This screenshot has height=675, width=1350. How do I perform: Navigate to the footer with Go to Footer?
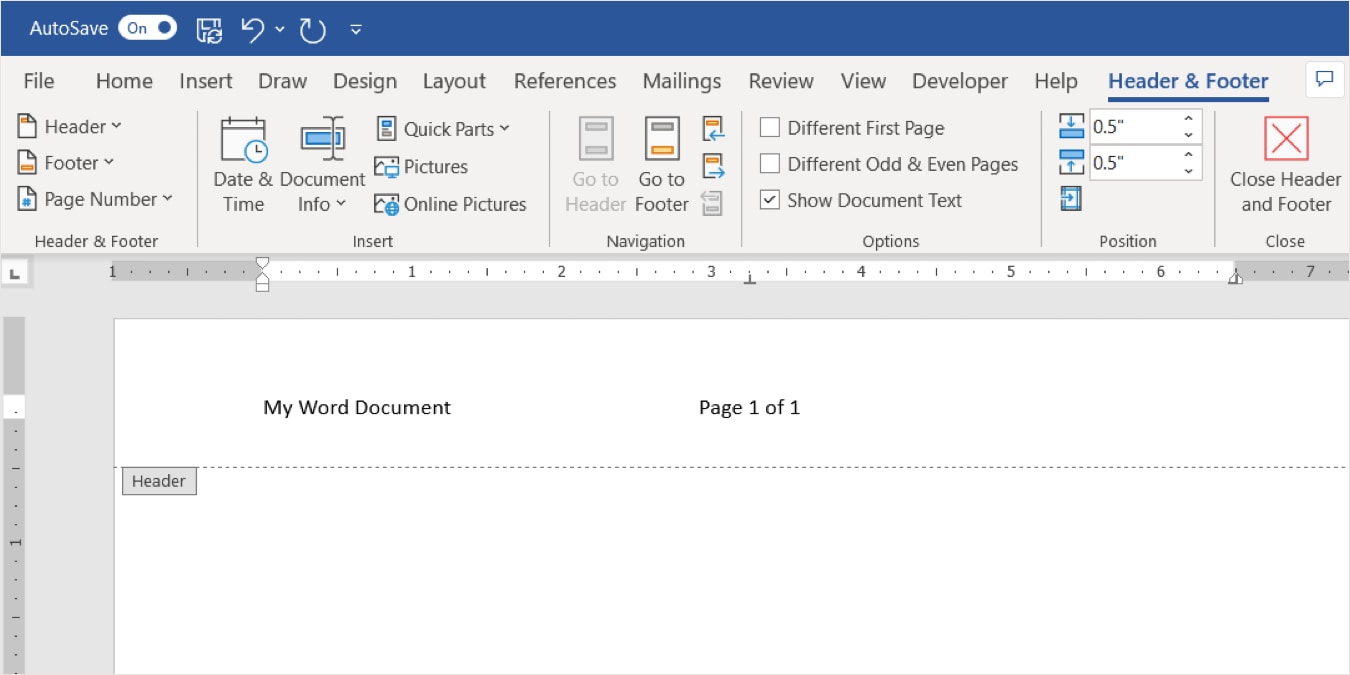(x=660, y=163)
